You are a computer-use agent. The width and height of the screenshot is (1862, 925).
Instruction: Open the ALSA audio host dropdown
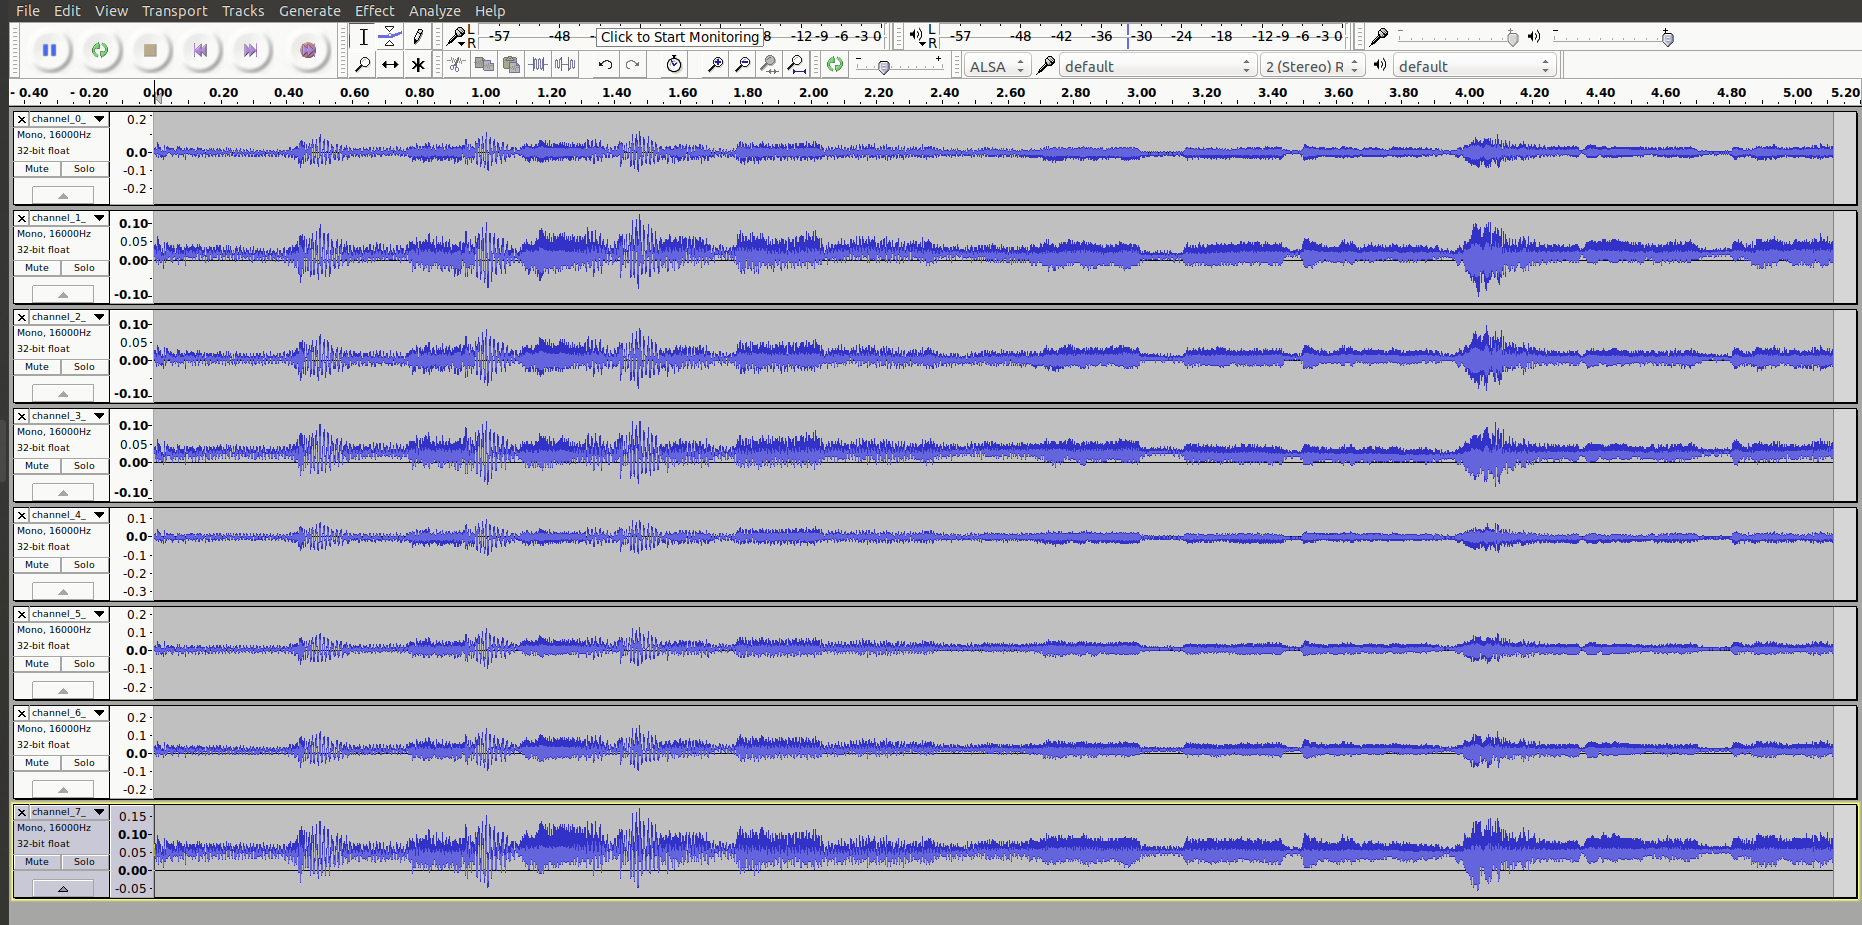coord(996,65)
